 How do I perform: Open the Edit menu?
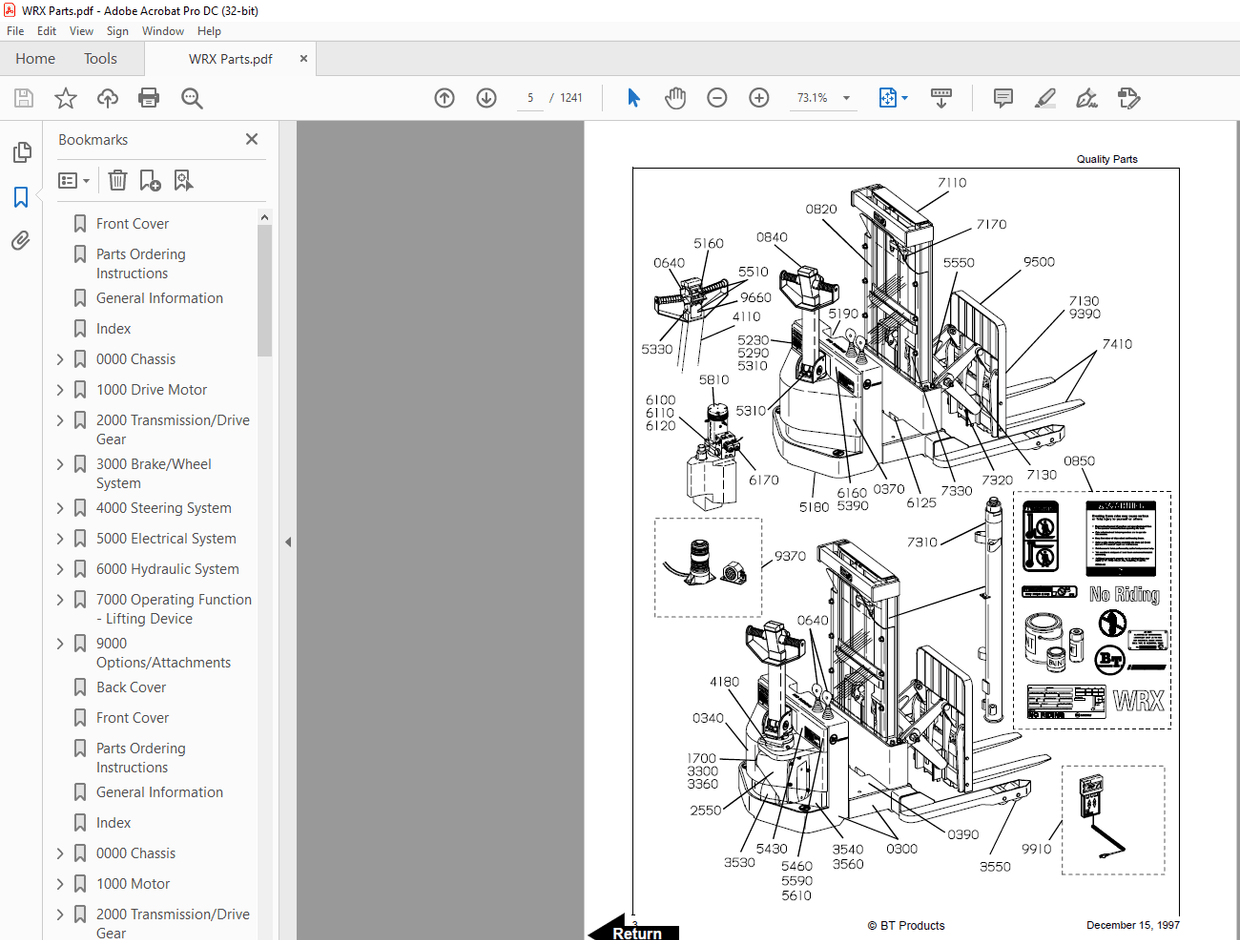pyautogui.click(x=47, y=31)
